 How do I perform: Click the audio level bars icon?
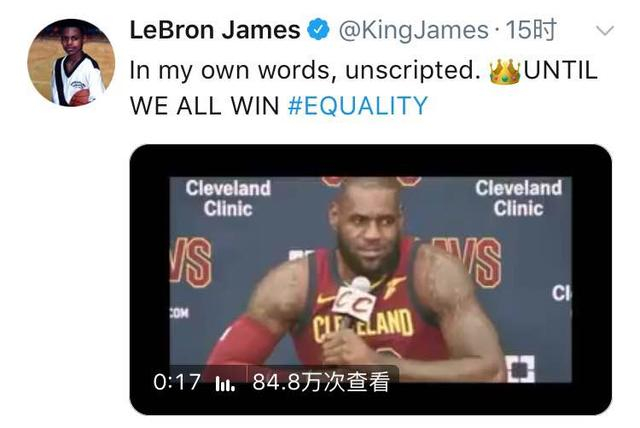(x=225, y=384)
